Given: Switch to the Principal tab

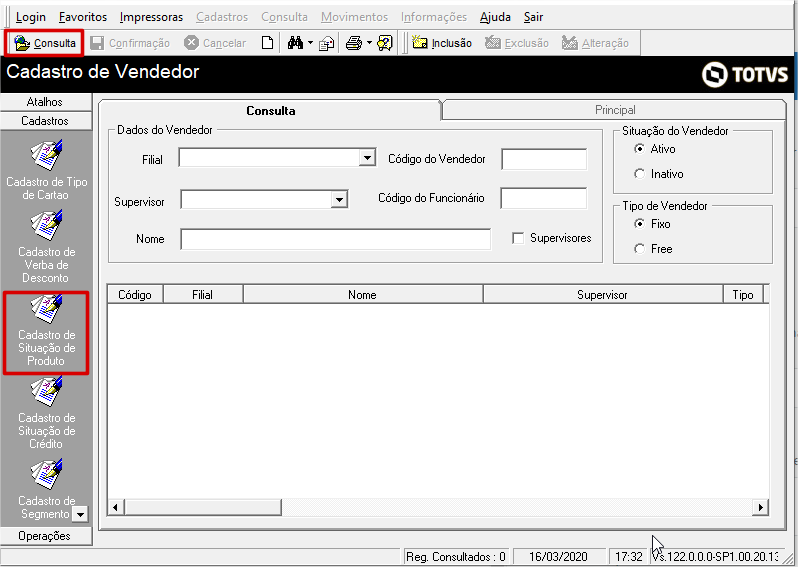Looking at the screenshot, I should coord(615,110).
